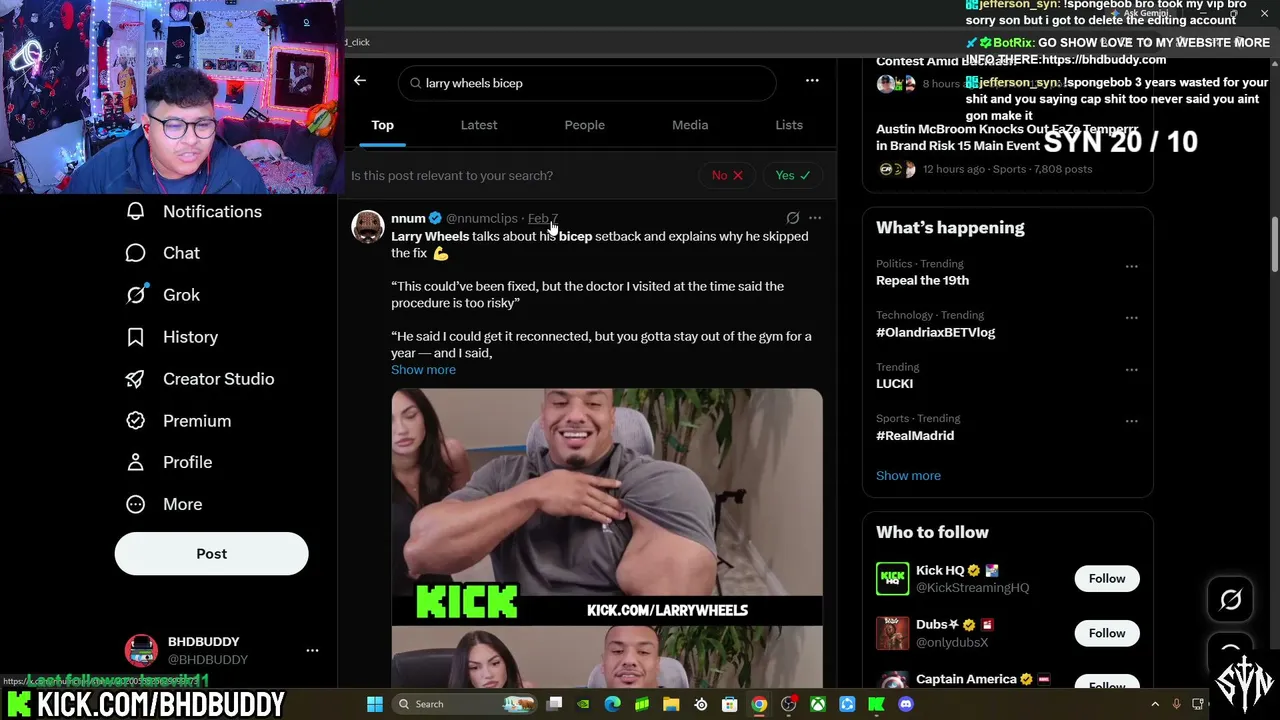Click nnum's profile avatar on the post
Image resolution: width=1280 pixels, height=720 pixels.
pos(368,227)
